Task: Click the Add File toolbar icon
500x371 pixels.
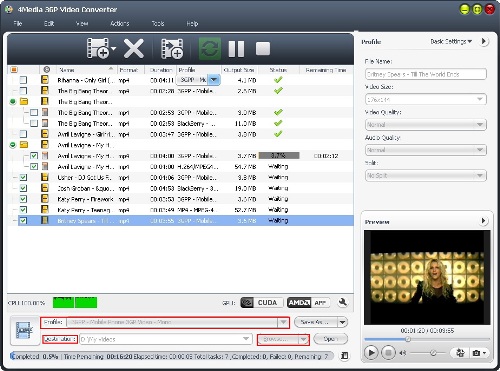Action: tap(98, 48)
